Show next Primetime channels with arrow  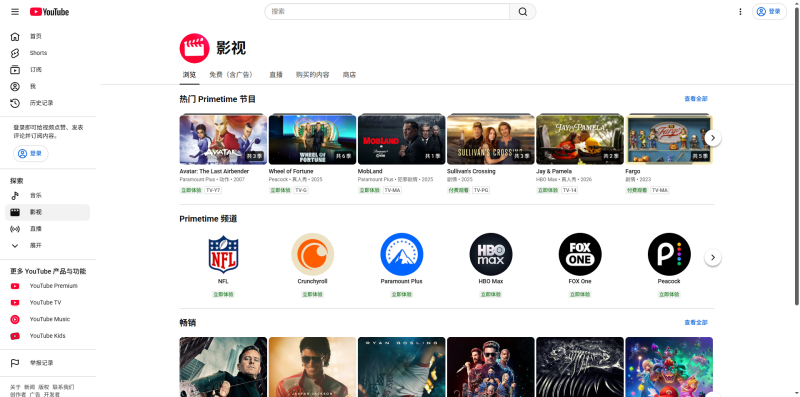[x=713, y=257]
